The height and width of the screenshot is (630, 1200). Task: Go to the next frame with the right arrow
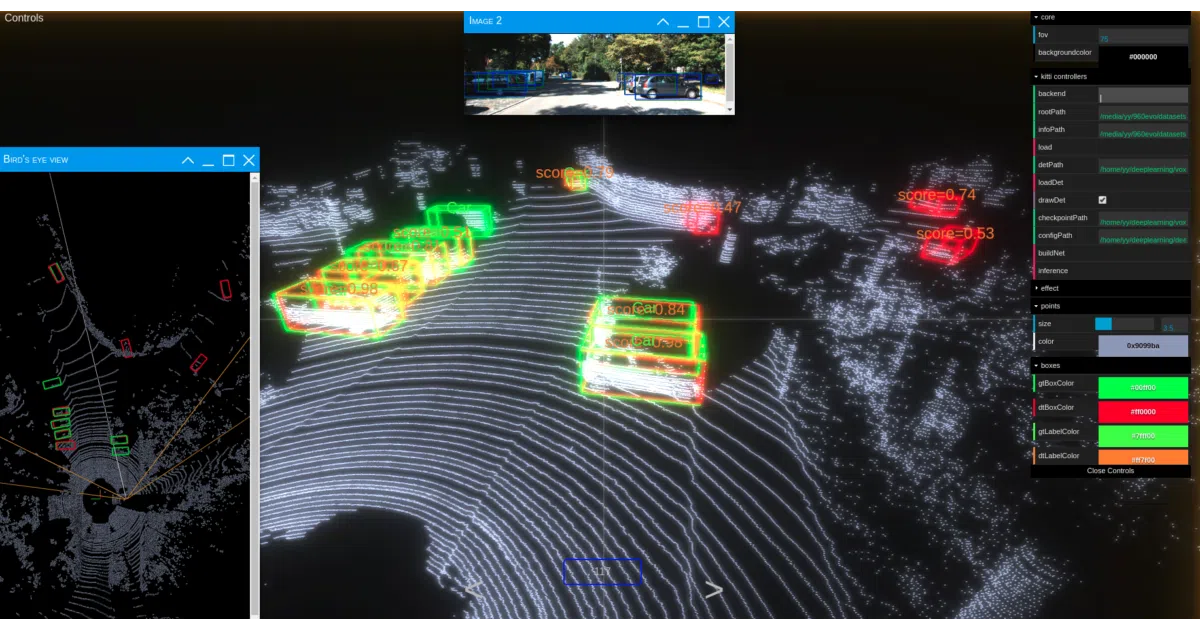[714, 590]
